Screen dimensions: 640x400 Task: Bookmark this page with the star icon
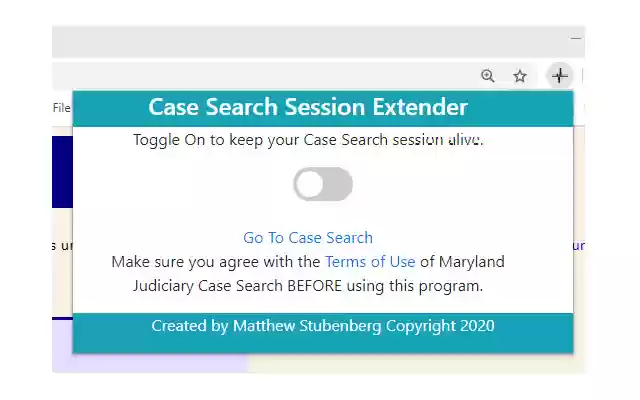pos(520,76)
